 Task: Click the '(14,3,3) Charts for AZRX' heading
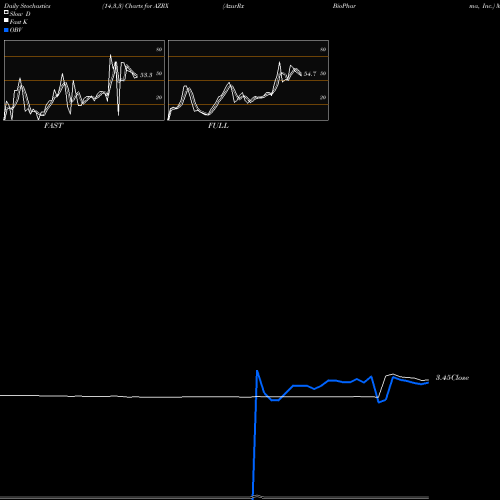[x=135, y=6]
